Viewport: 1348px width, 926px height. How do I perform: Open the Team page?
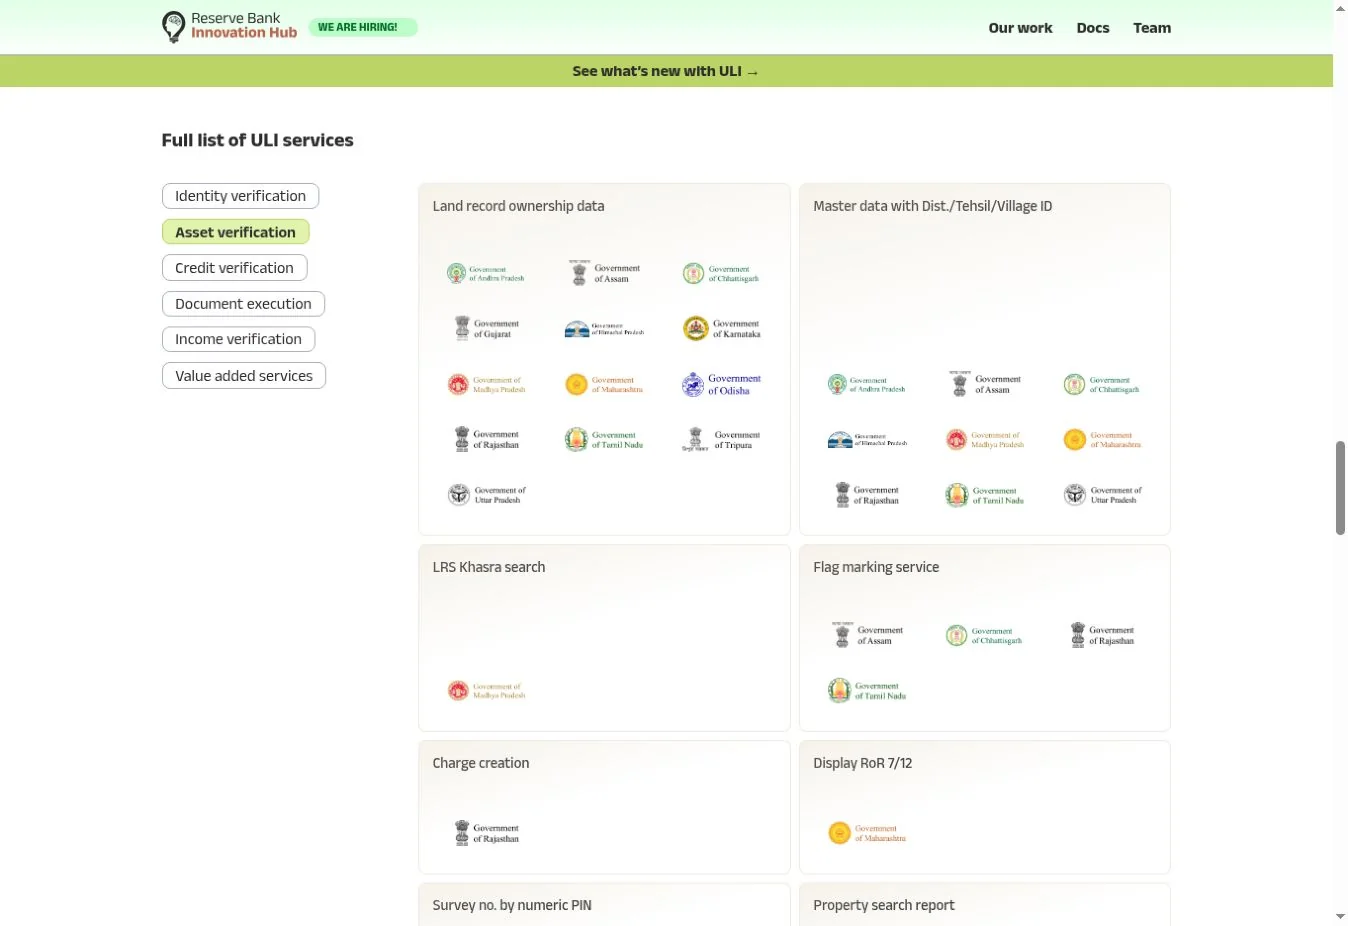pos(1152,28)
